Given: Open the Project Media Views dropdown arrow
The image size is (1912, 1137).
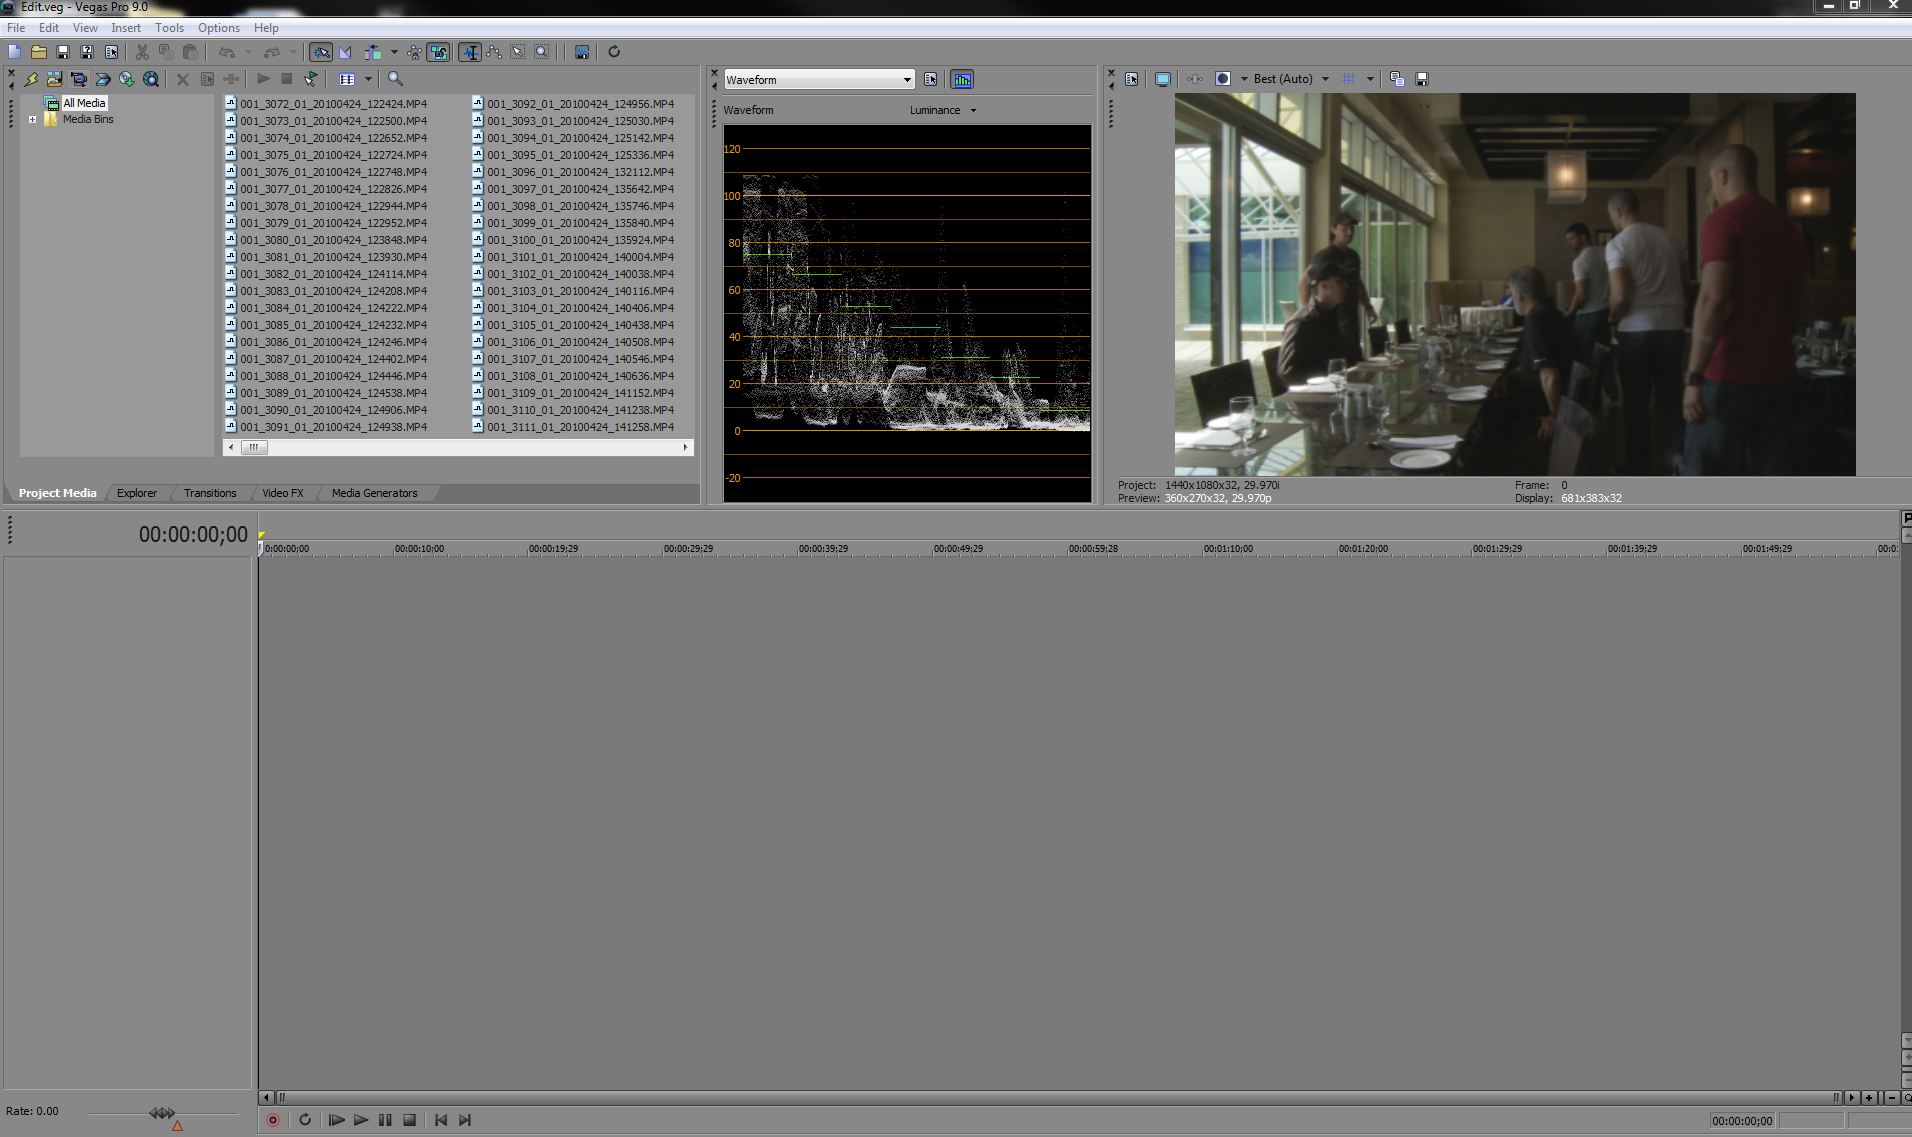Looking at the screenshot, I should 368,79.
